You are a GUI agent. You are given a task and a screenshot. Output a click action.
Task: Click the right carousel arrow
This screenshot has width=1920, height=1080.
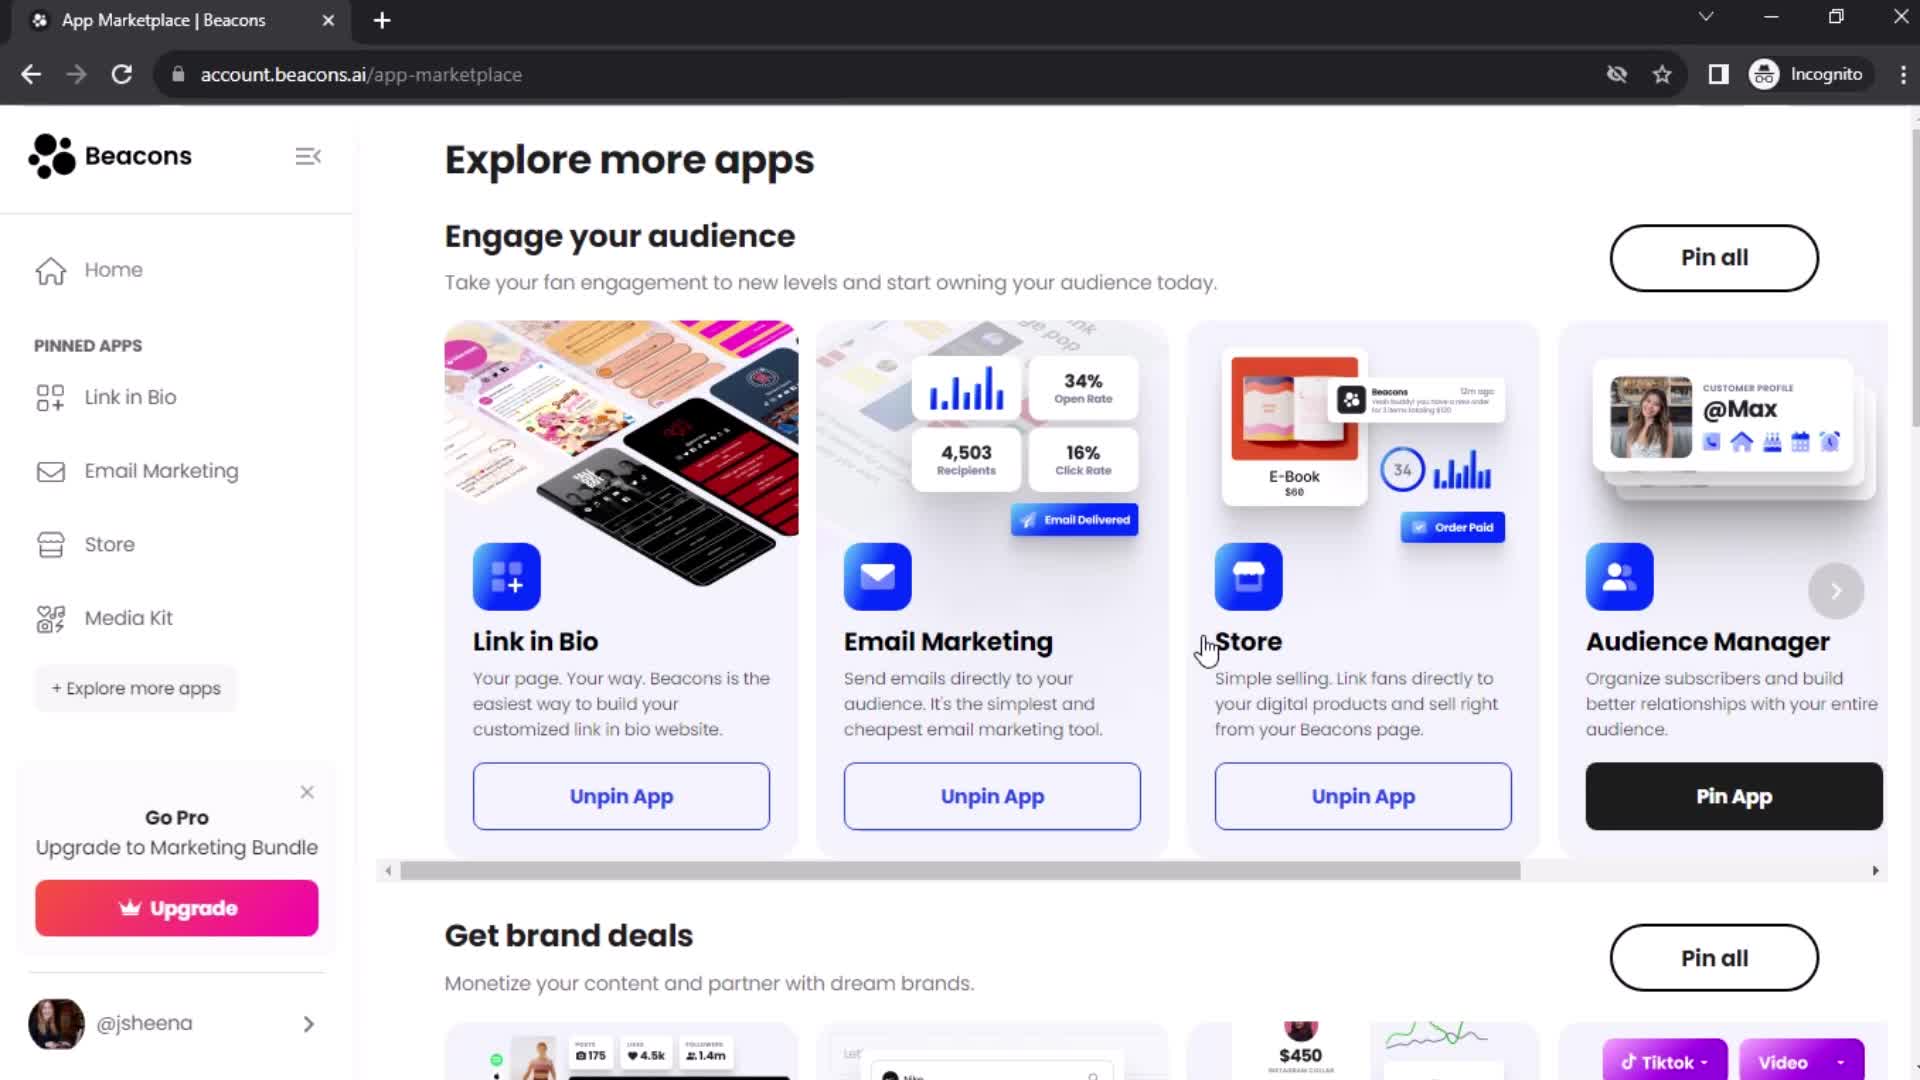point(1838,589)
